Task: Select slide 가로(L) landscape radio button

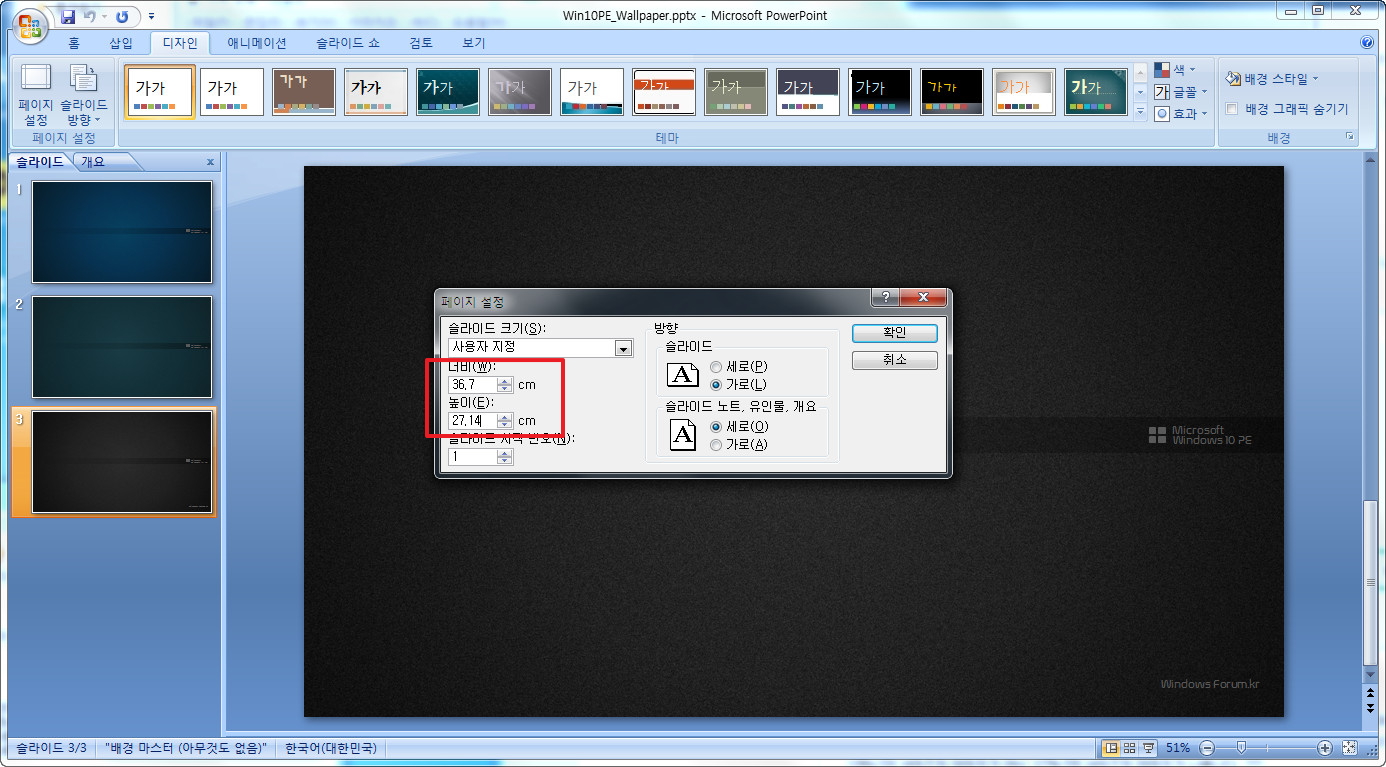Action: click(715, 385)
